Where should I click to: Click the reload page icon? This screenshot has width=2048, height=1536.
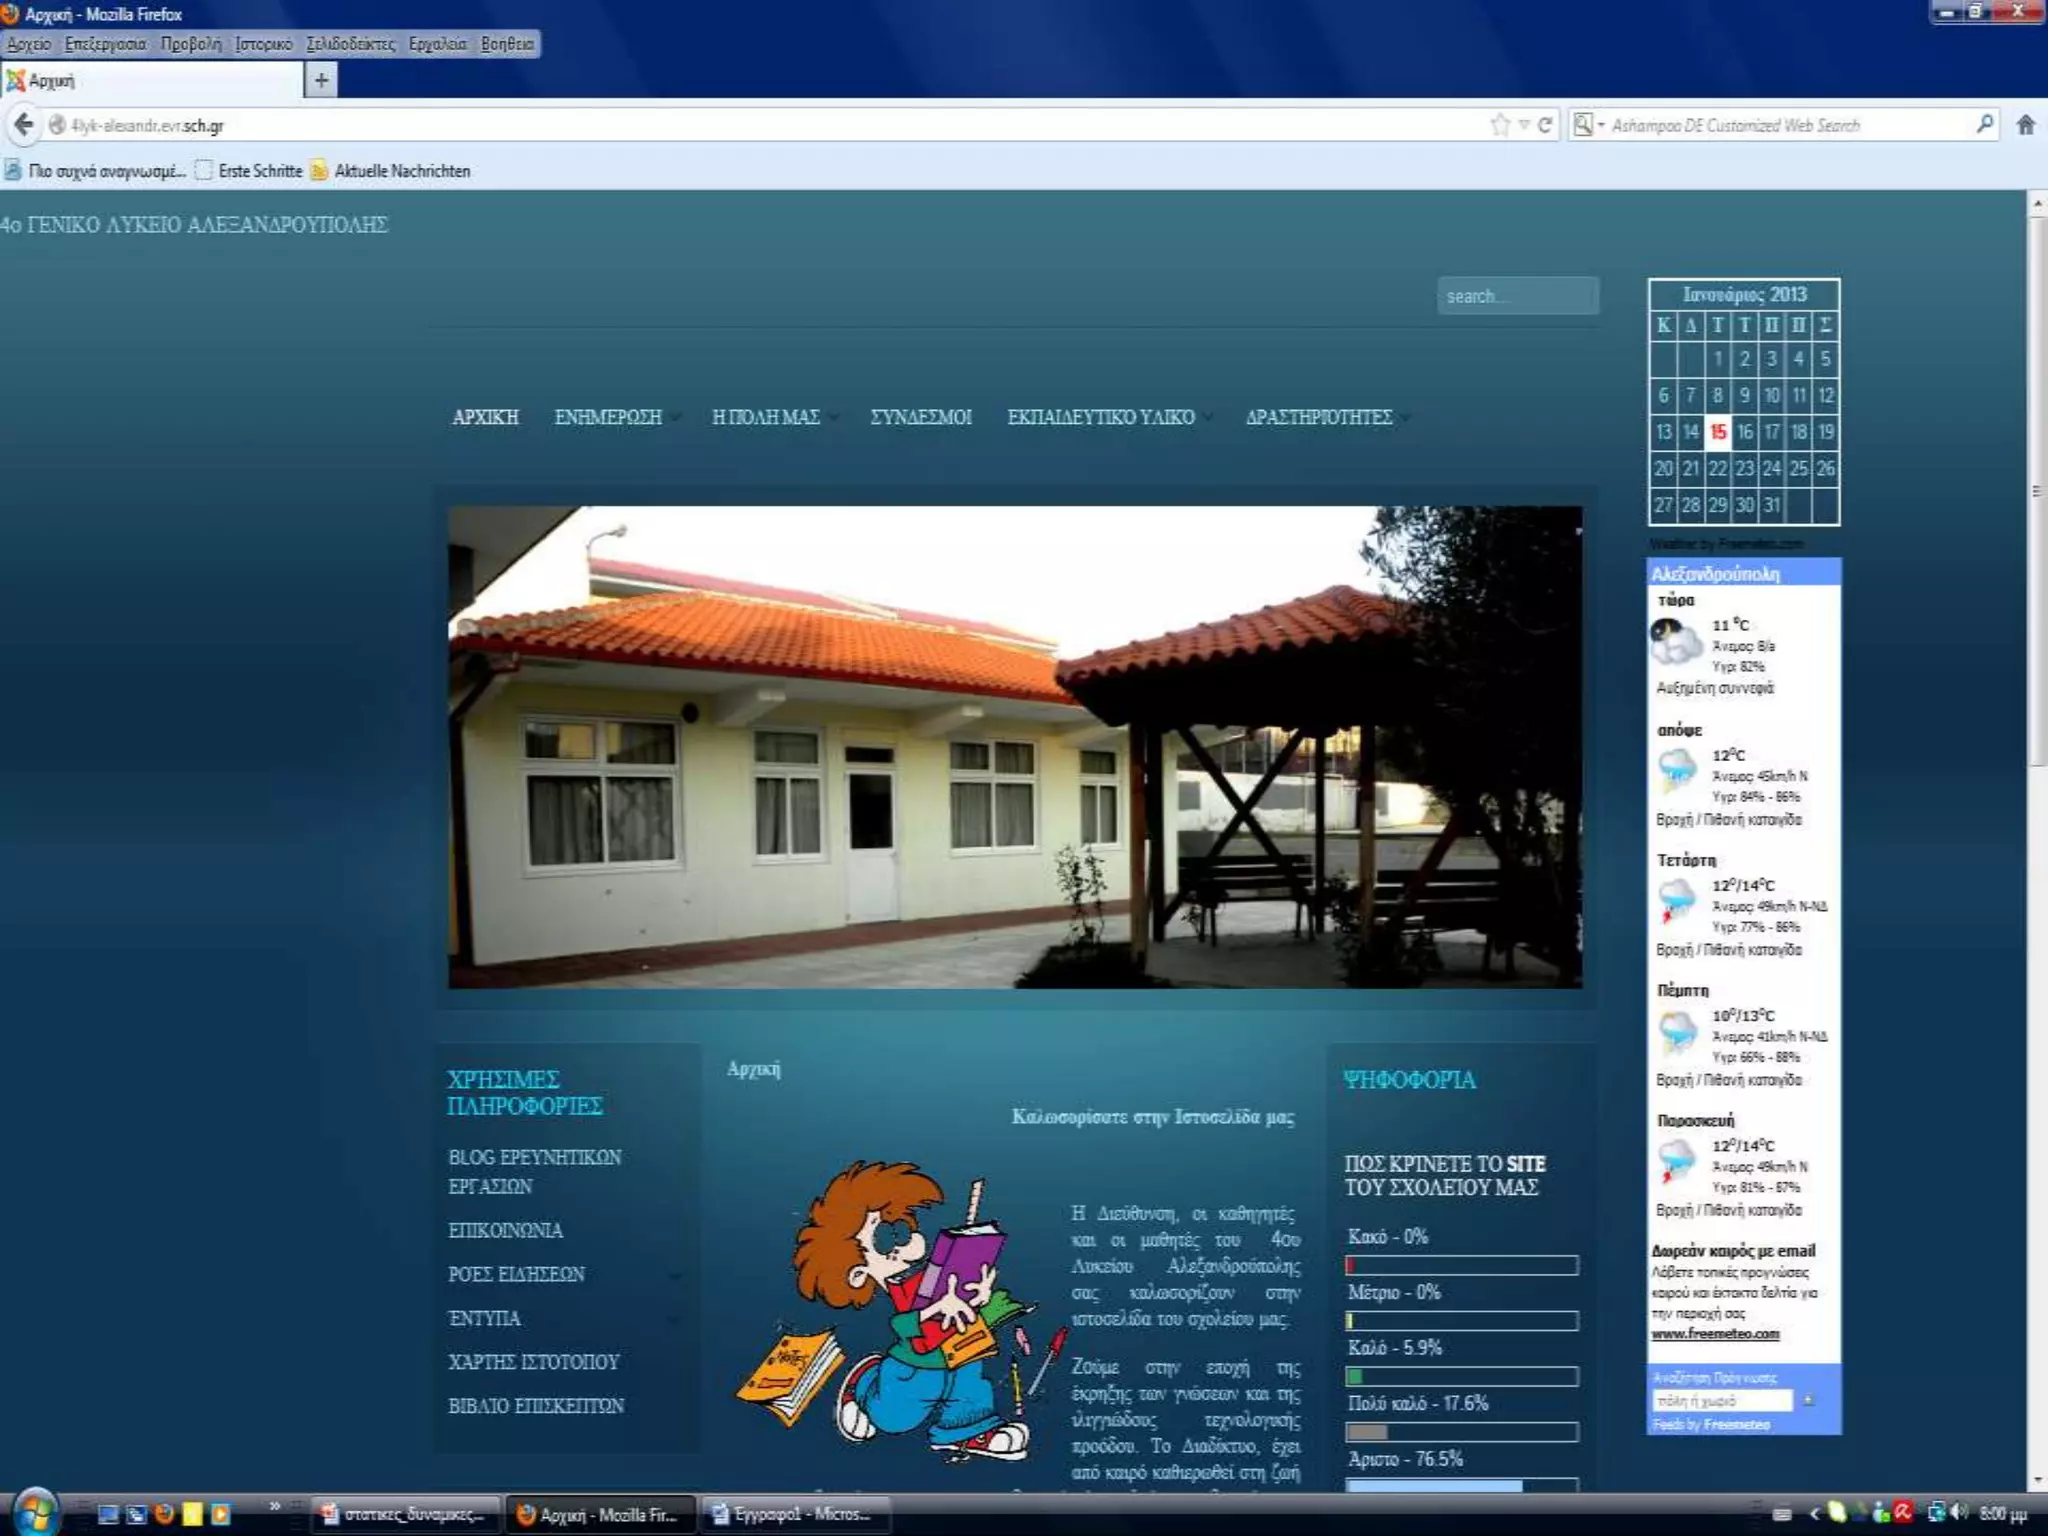[x=1545, y=125]
